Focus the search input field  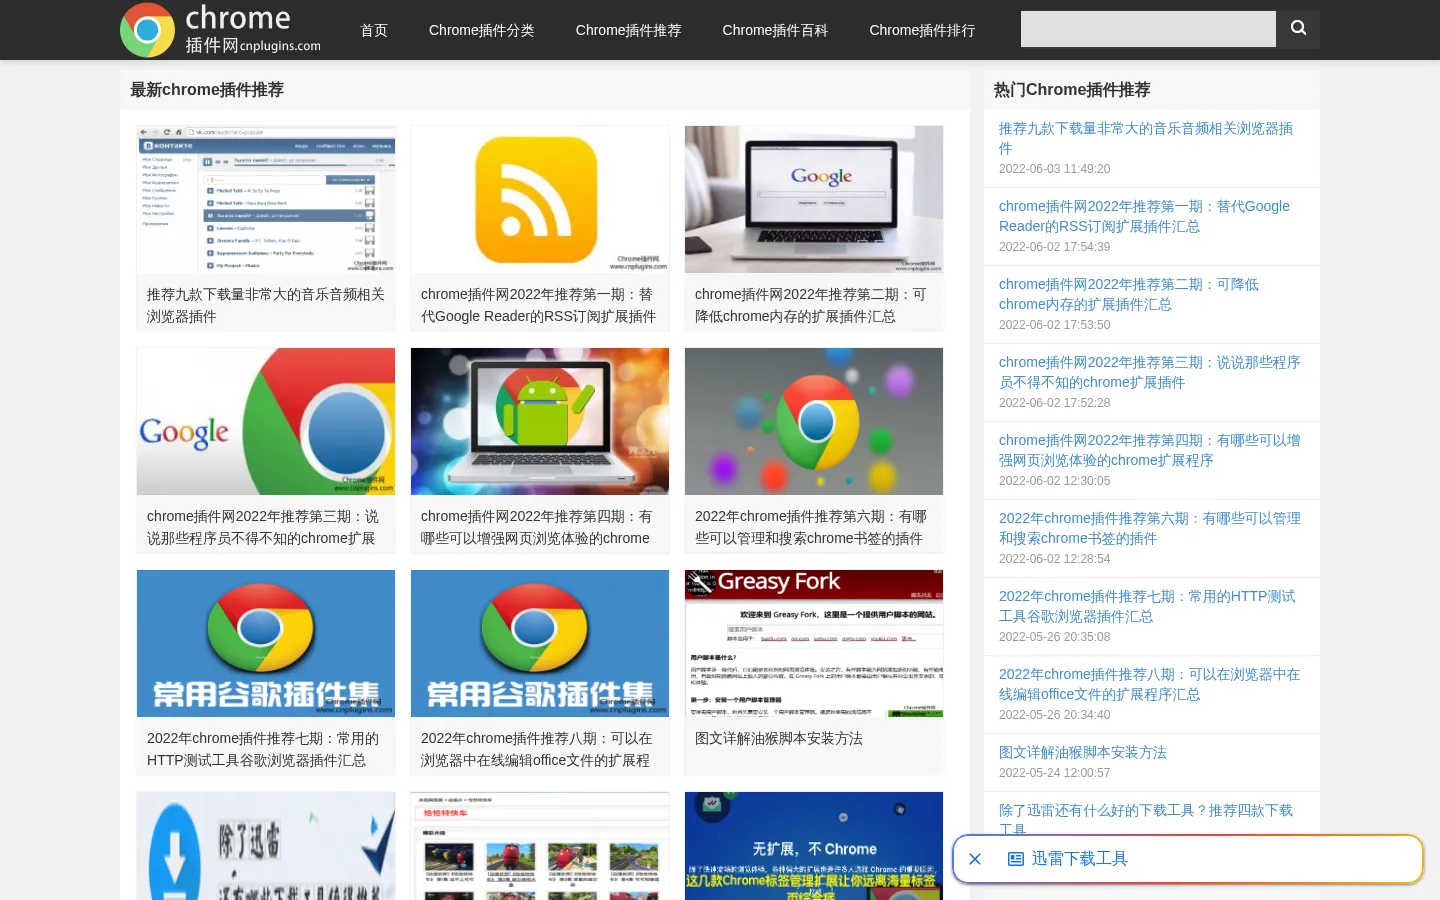[x=1148, y=29]
